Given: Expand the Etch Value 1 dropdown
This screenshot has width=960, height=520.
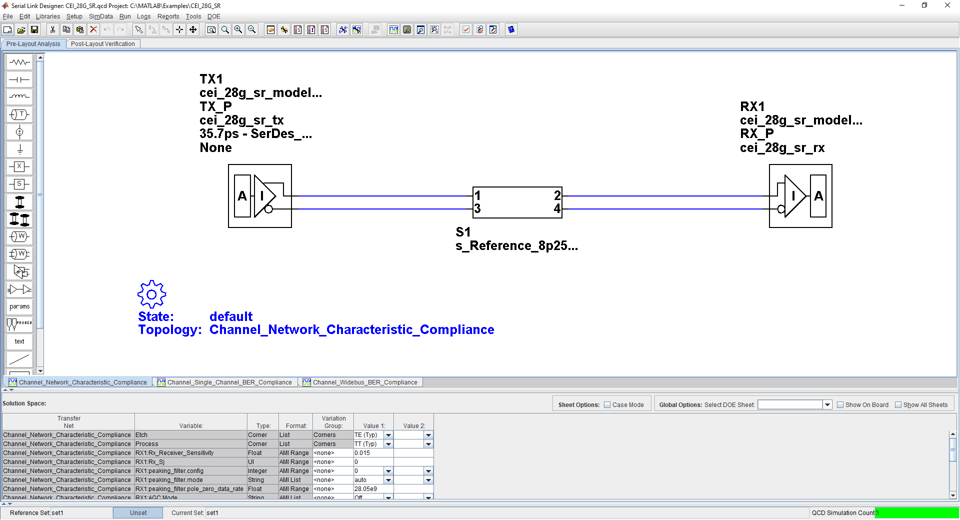Looking at the screenshot, I should 388,435.
